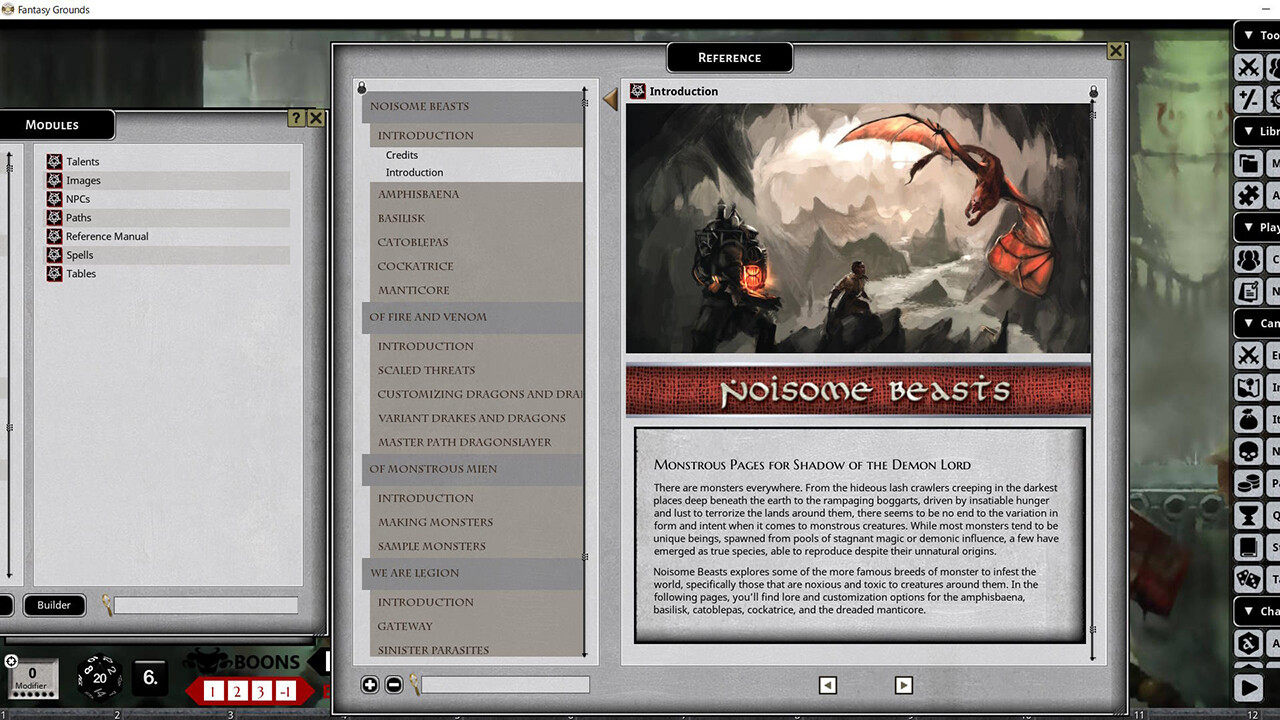Click the d6 die showing 6
1280x720 pixels.
150,677
